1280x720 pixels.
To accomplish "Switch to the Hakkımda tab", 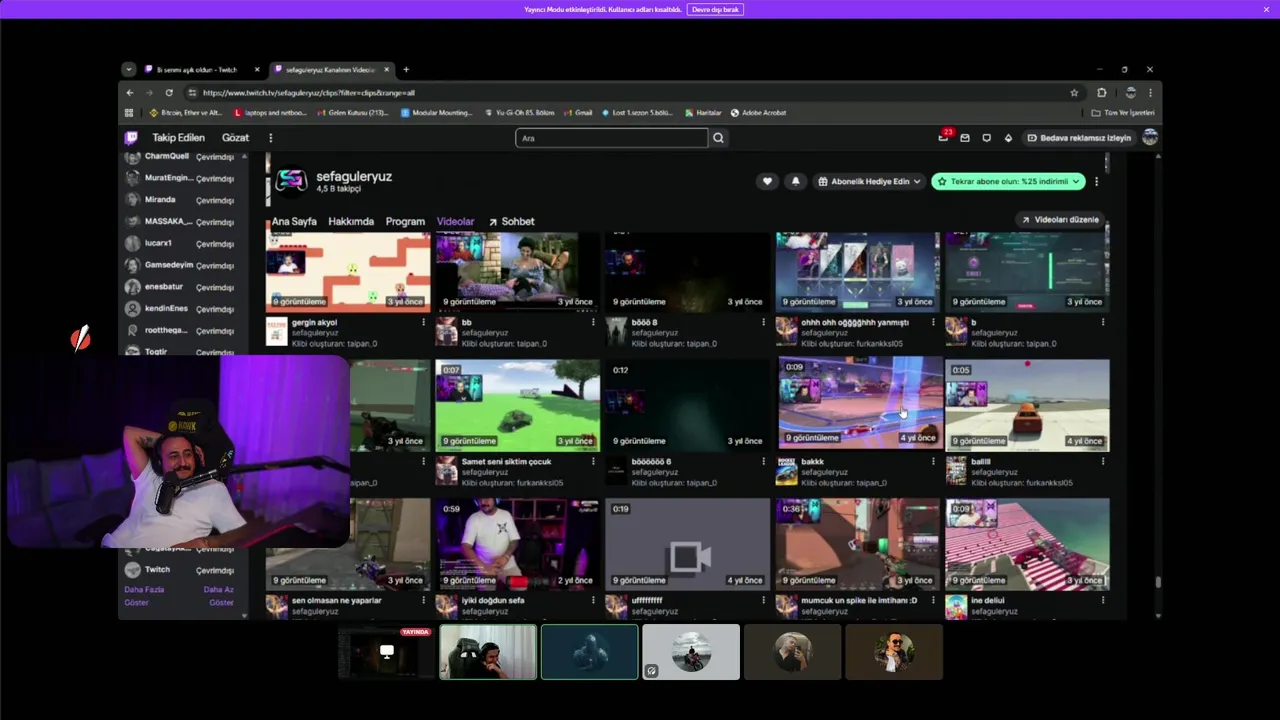I will pos(351,221).
